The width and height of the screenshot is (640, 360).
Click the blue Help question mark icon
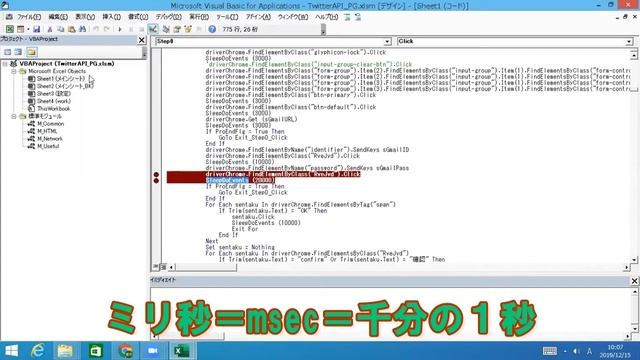[x=212, y=29]
